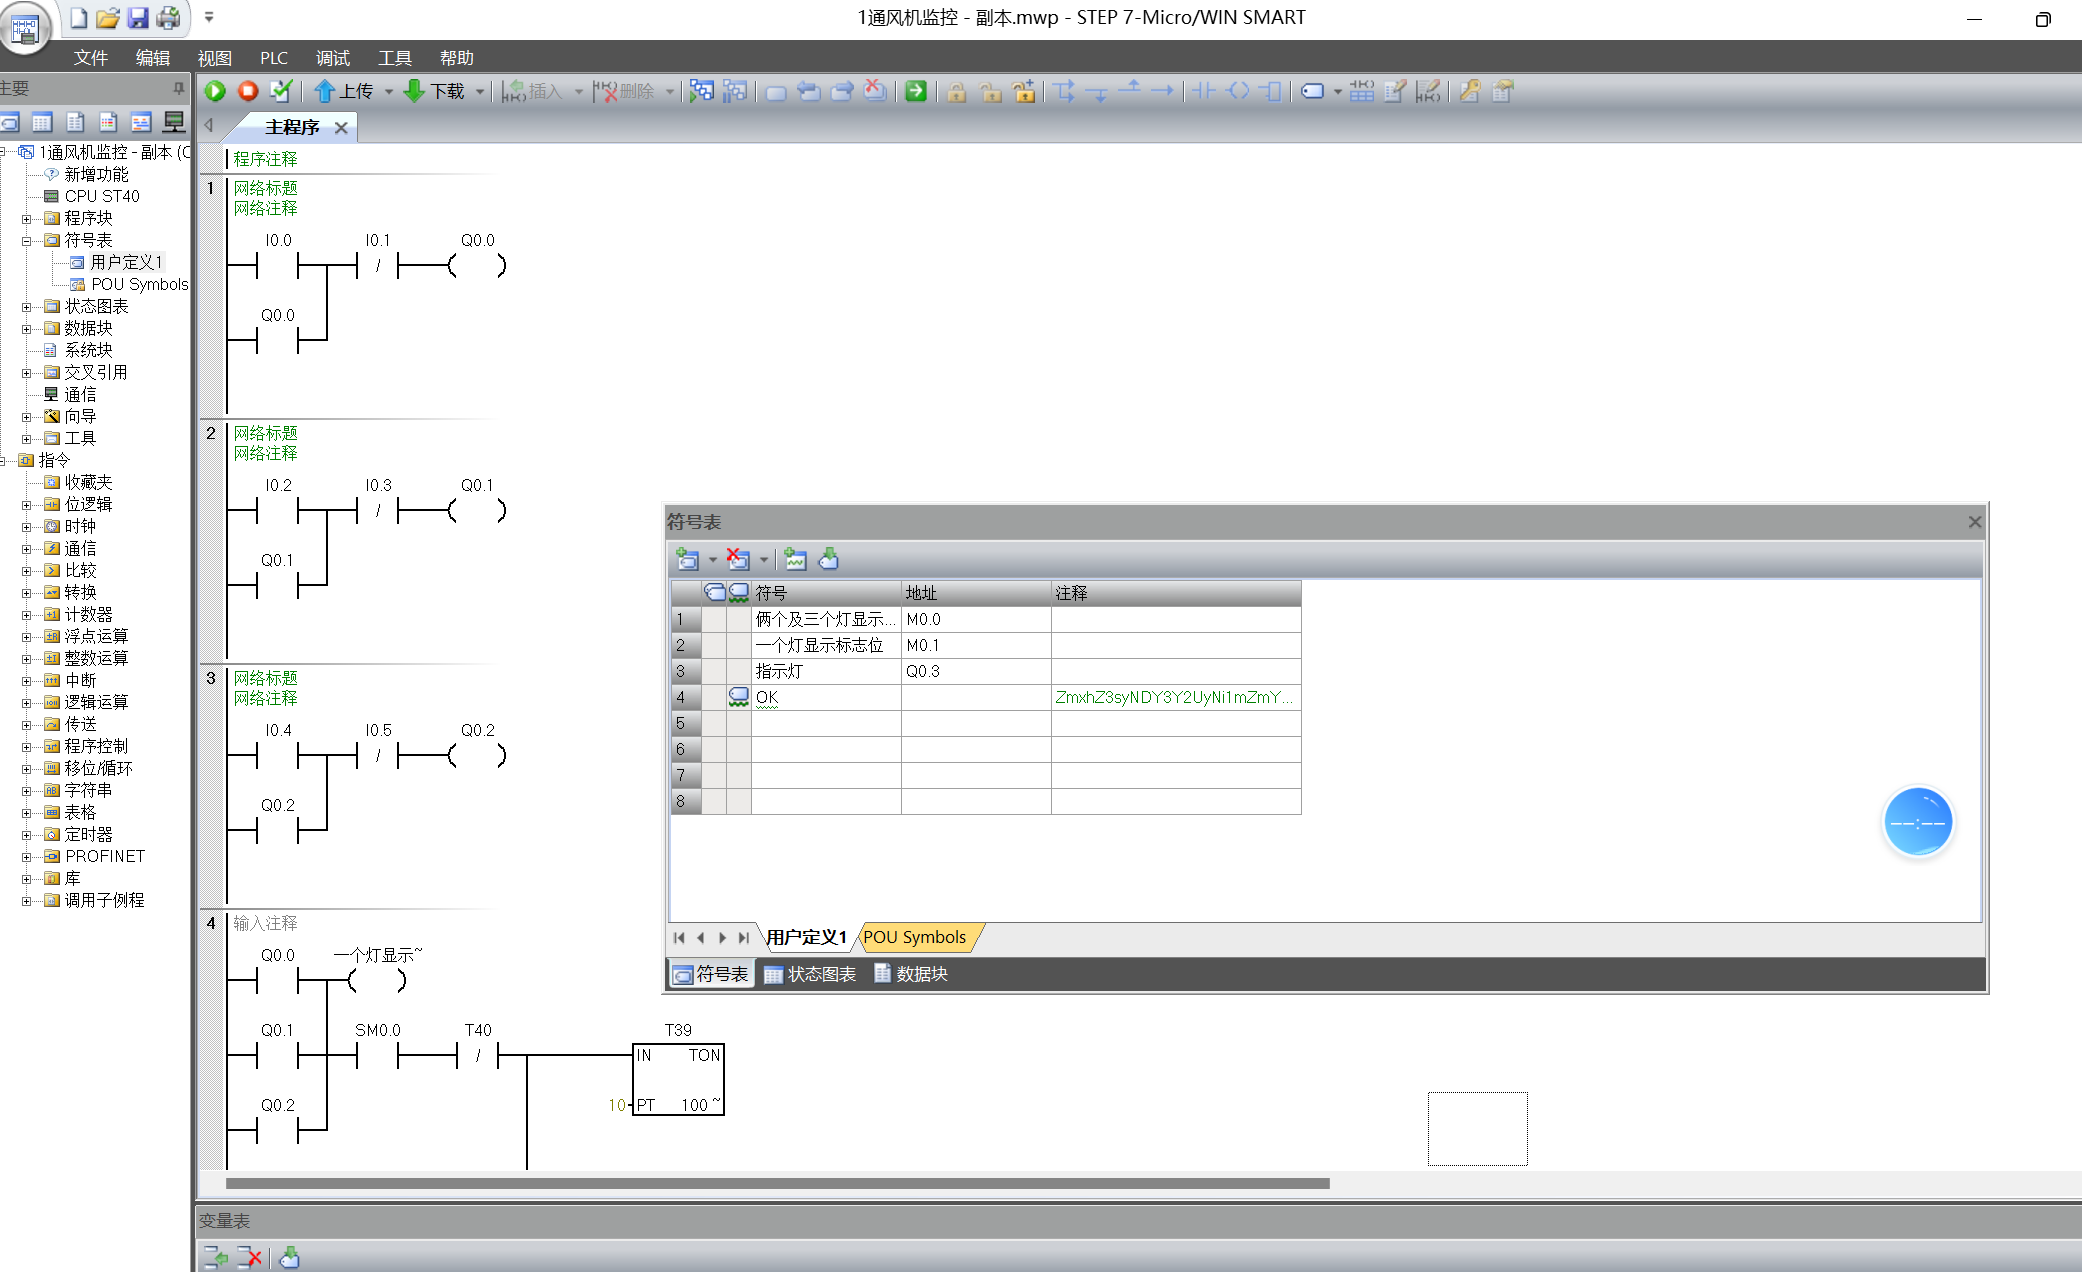
Task: Click the green Download arrow icon
Action: [x=414, y=91]
